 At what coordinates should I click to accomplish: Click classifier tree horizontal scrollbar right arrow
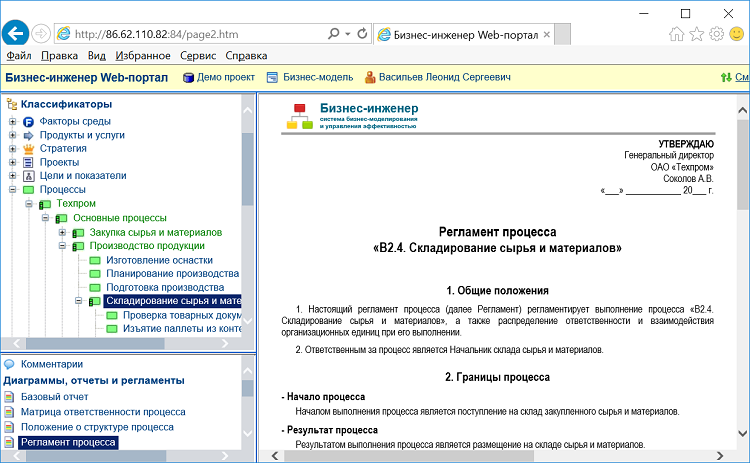(x=225, y=343)
